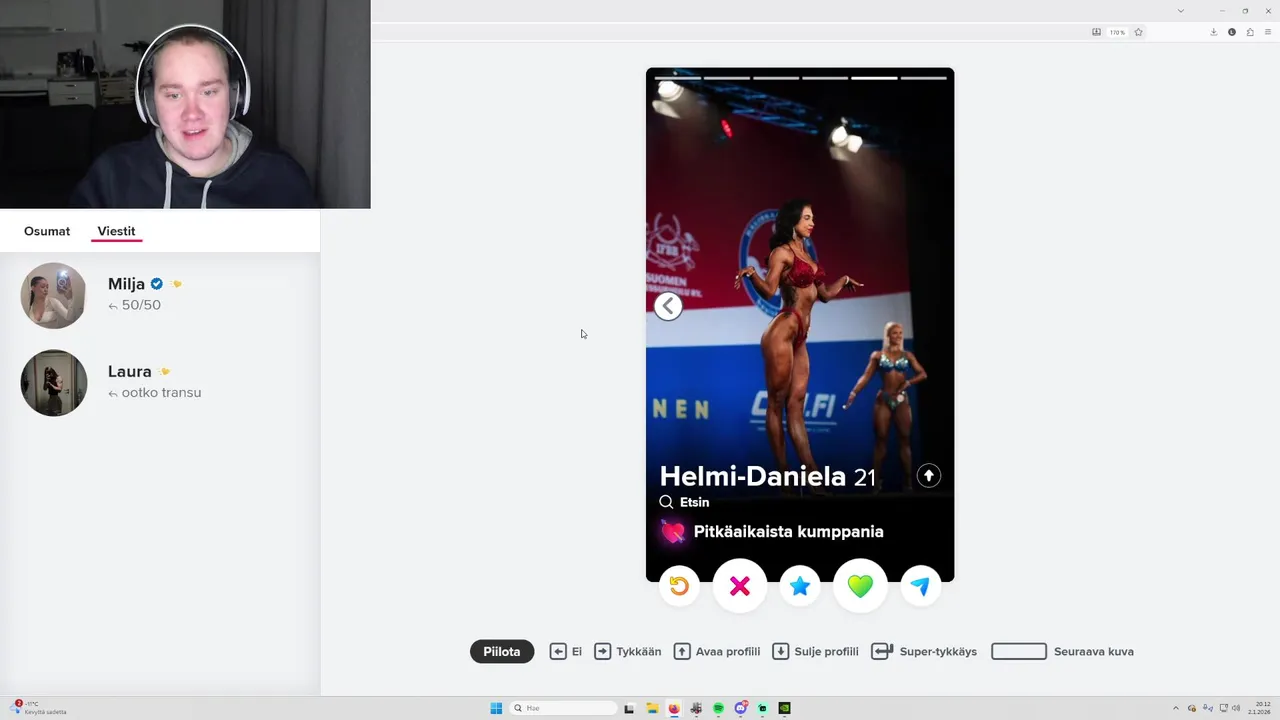Open the weather widget on the taskbar

click(x=40, y=708)
